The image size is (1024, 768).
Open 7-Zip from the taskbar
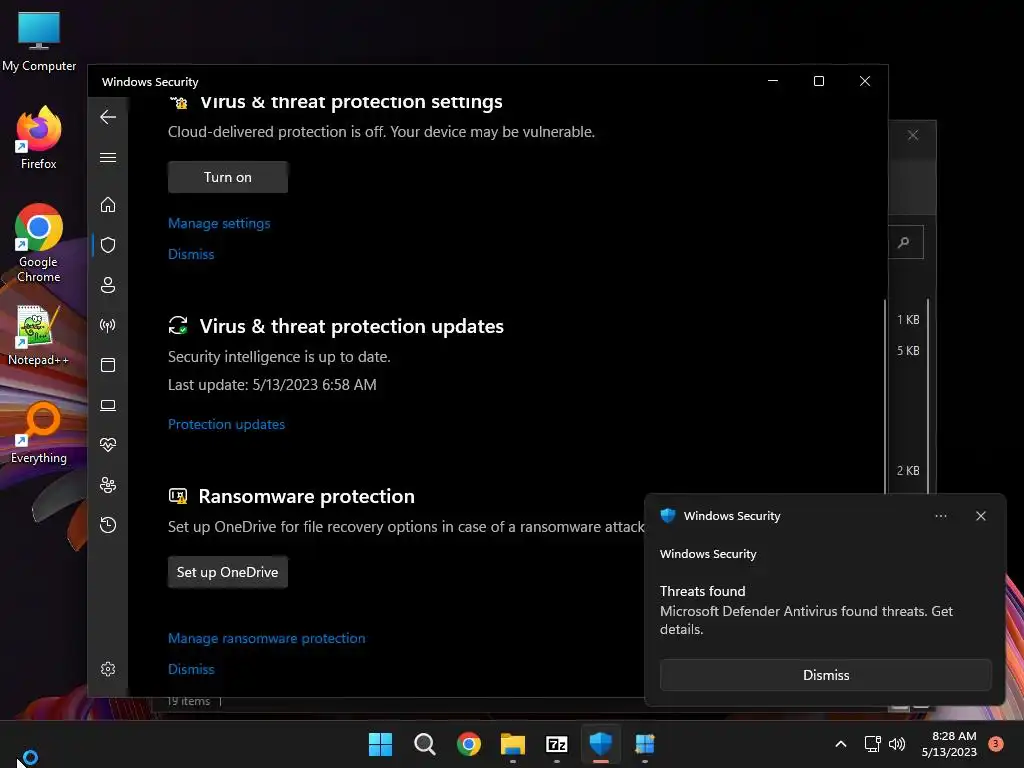556,744
